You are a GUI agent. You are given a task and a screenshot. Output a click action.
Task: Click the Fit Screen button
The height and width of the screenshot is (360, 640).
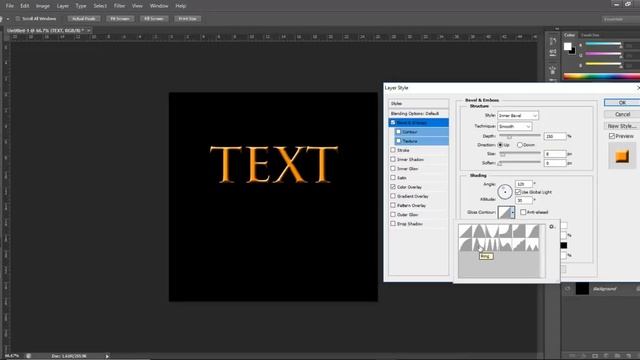point(120,19)
